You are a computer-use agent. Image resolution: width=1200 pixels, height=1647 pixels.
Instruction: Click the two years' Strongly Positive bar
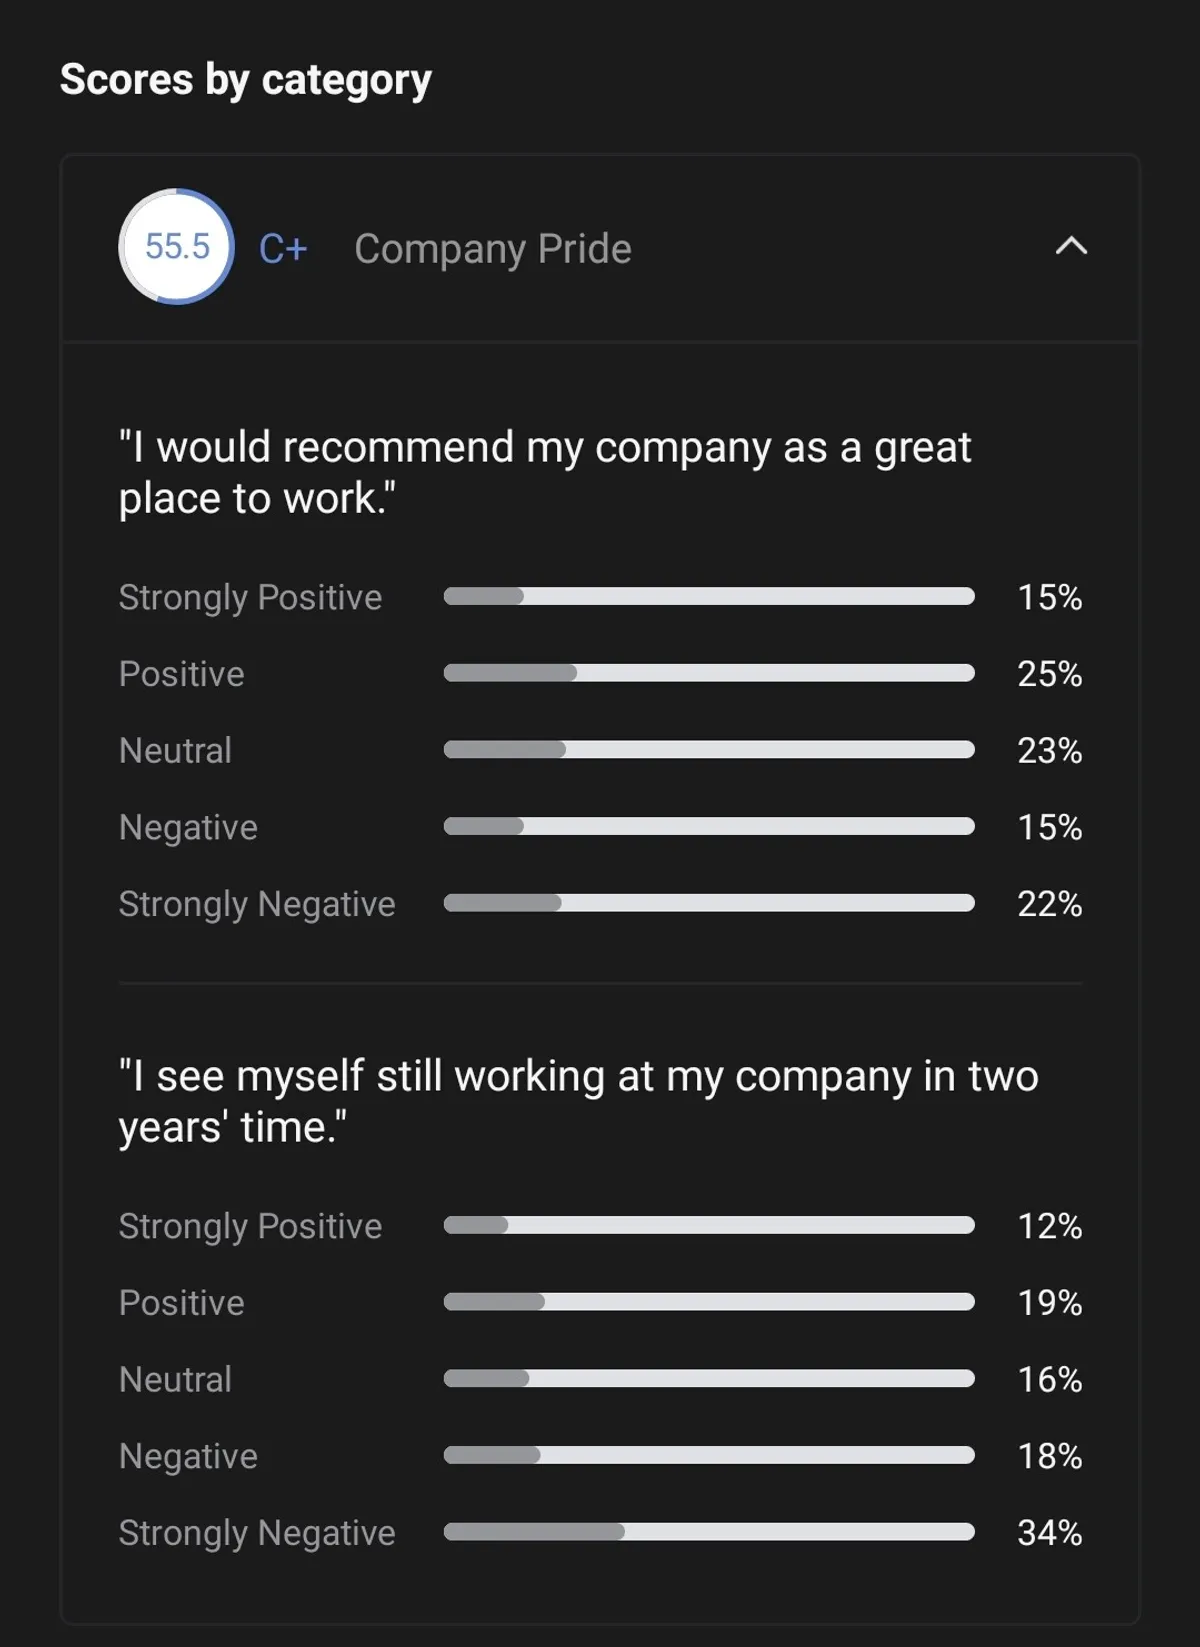[709, 1226]
